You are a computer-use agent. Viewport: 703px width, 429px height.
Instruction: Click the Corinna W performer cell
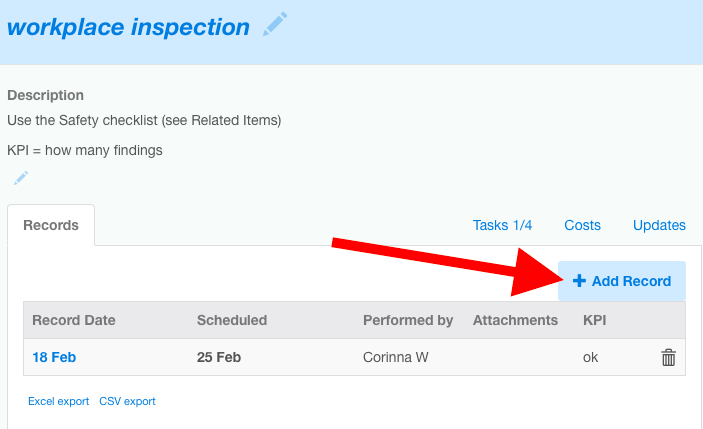[395, 357]
